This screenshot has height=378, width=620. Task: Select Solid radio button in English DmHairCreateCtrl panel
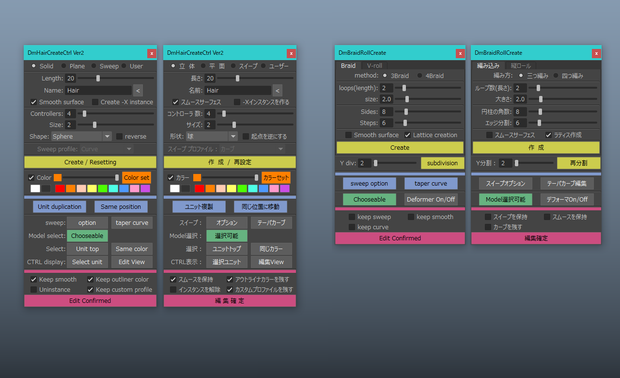click(x=34, y=66)
